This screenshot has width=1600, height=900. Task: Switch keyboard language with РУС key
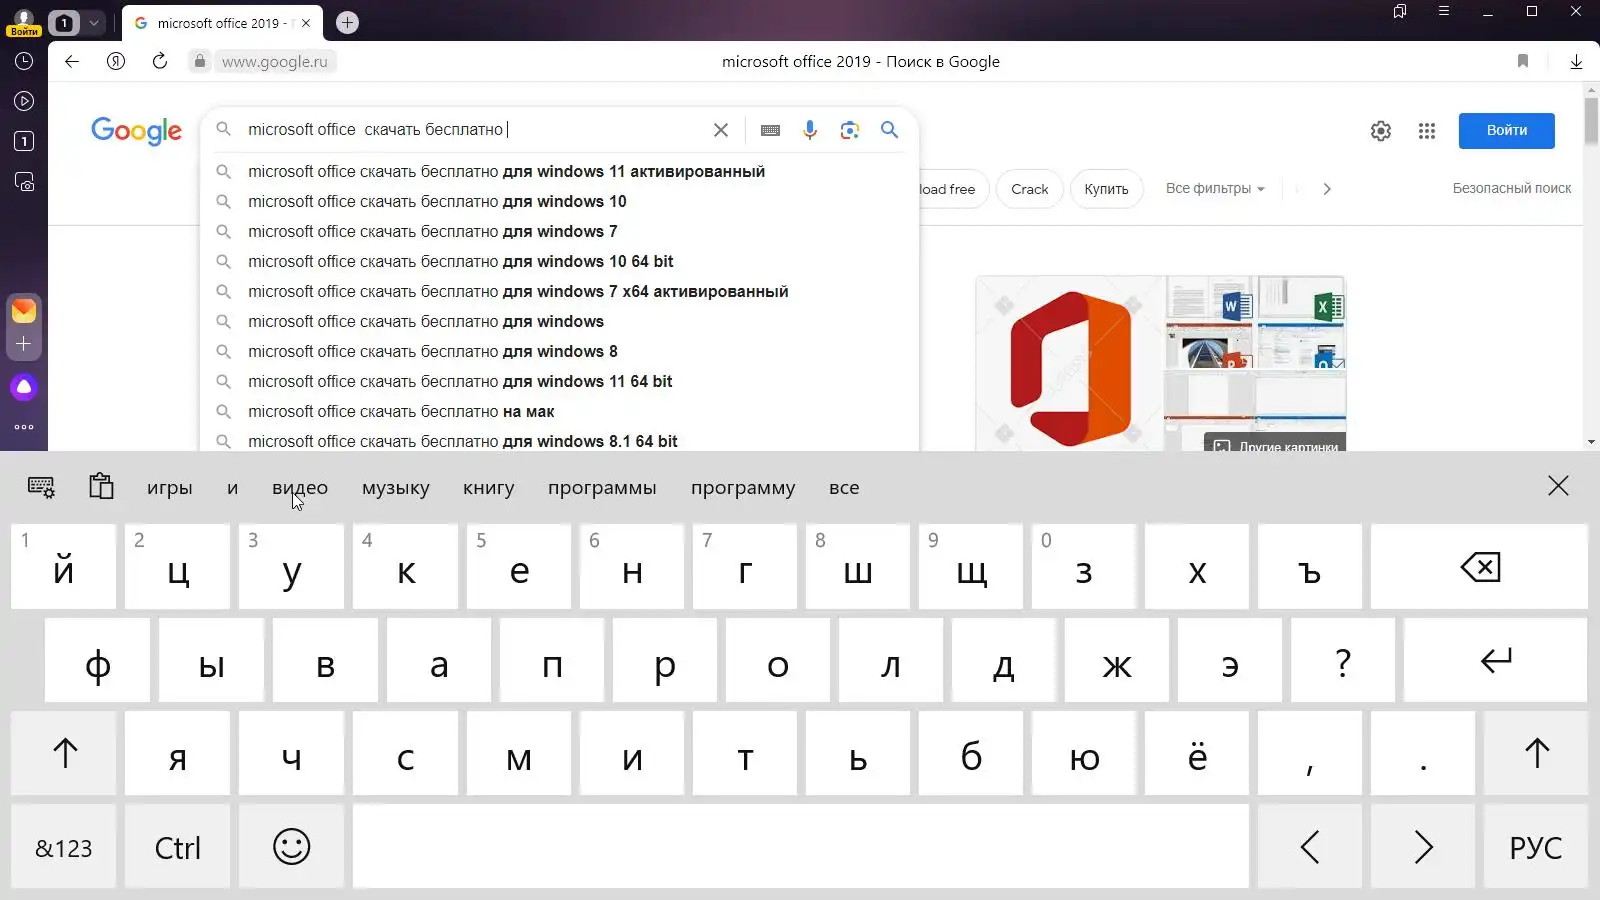(1536, 847)
